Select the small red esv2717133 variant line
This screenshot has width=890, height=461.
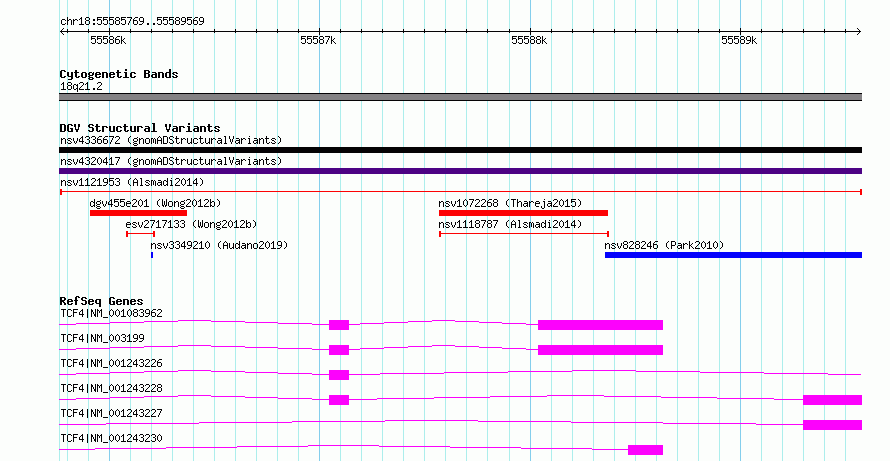tap(140, 234)
